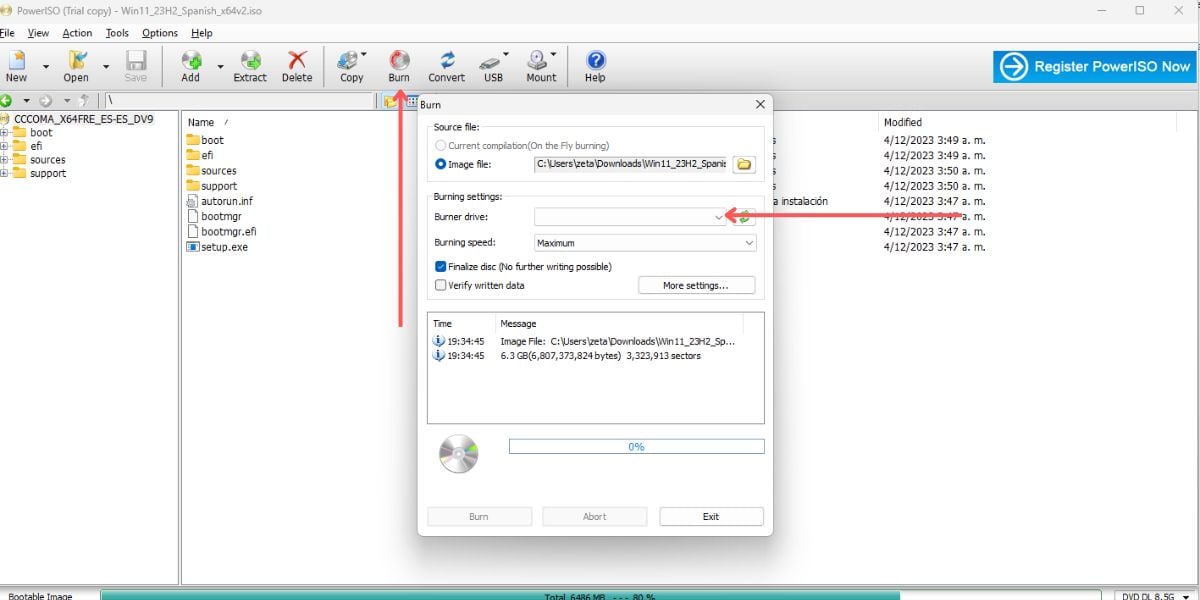
Task: Select the Image file radio button
Action: pyautogui.click(x=441, y=164)
